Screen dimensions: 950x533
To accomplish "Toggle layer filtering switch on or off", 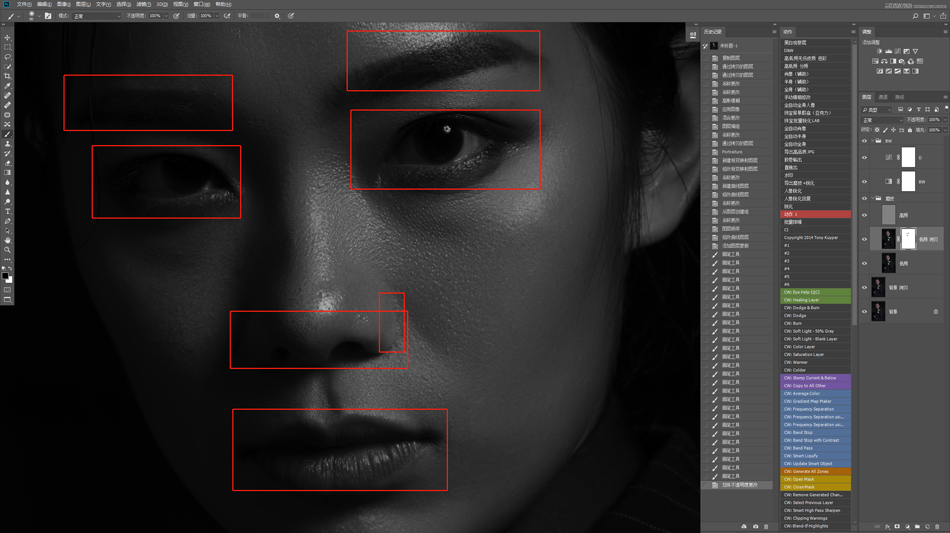I will [x=946, y=109].
